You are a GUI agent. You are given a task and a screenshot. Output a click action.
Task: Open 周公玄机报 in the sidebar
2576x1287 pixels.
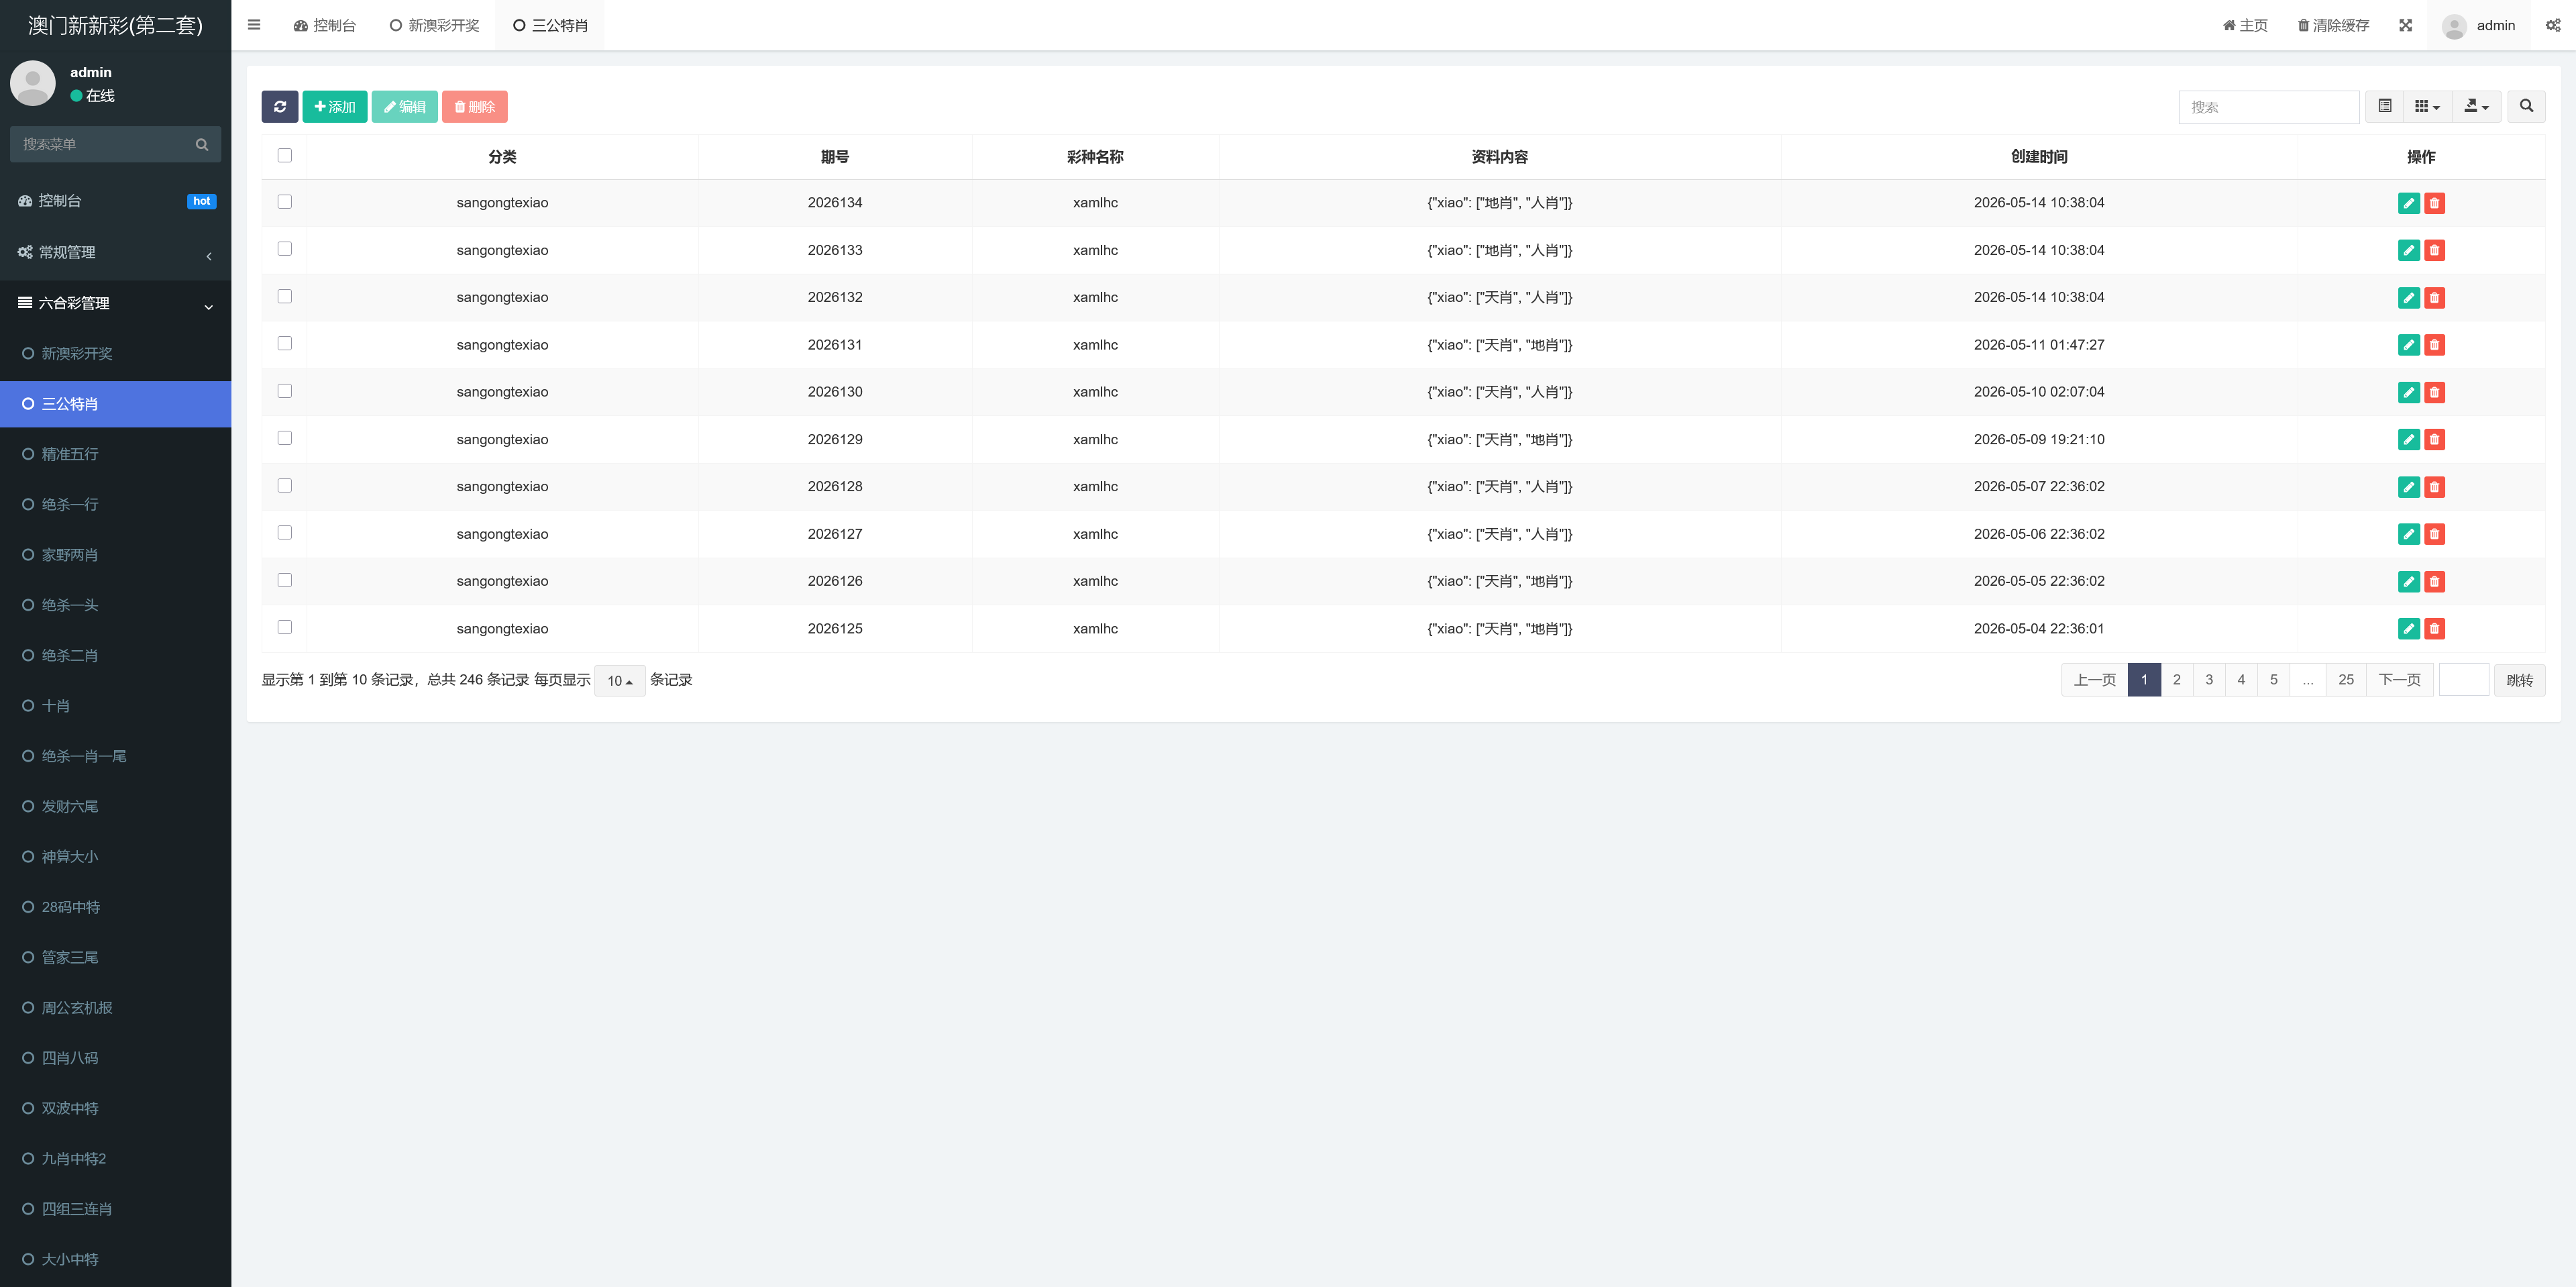click(116, 1008)
